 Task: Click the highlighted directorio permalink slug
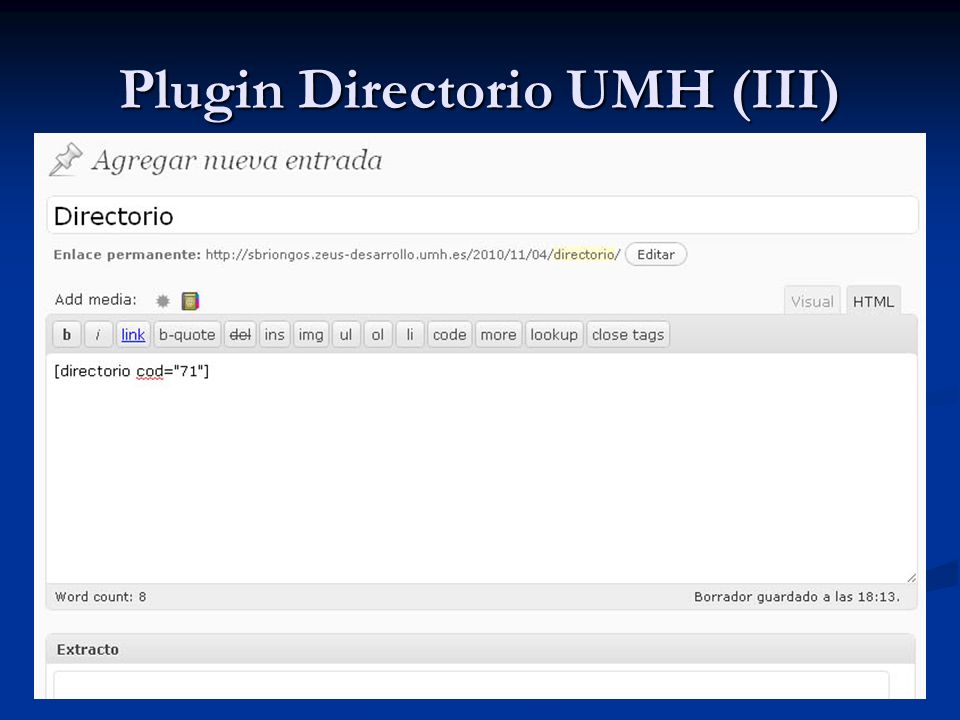coord(584,255)
